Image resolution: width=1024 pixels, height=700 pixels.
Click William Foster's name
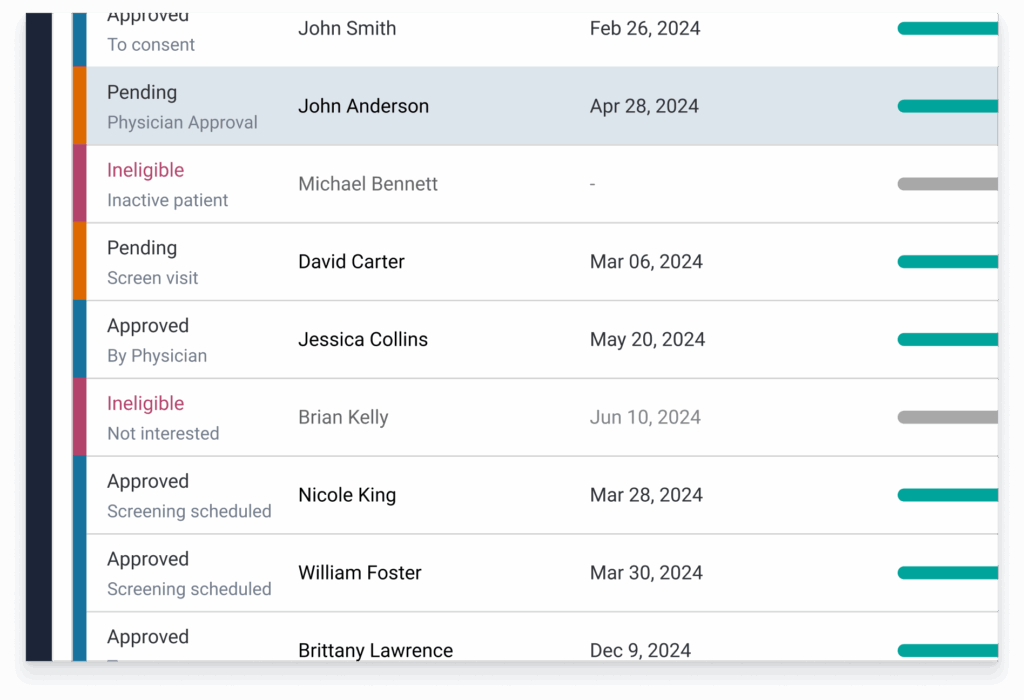pos(360,573)
